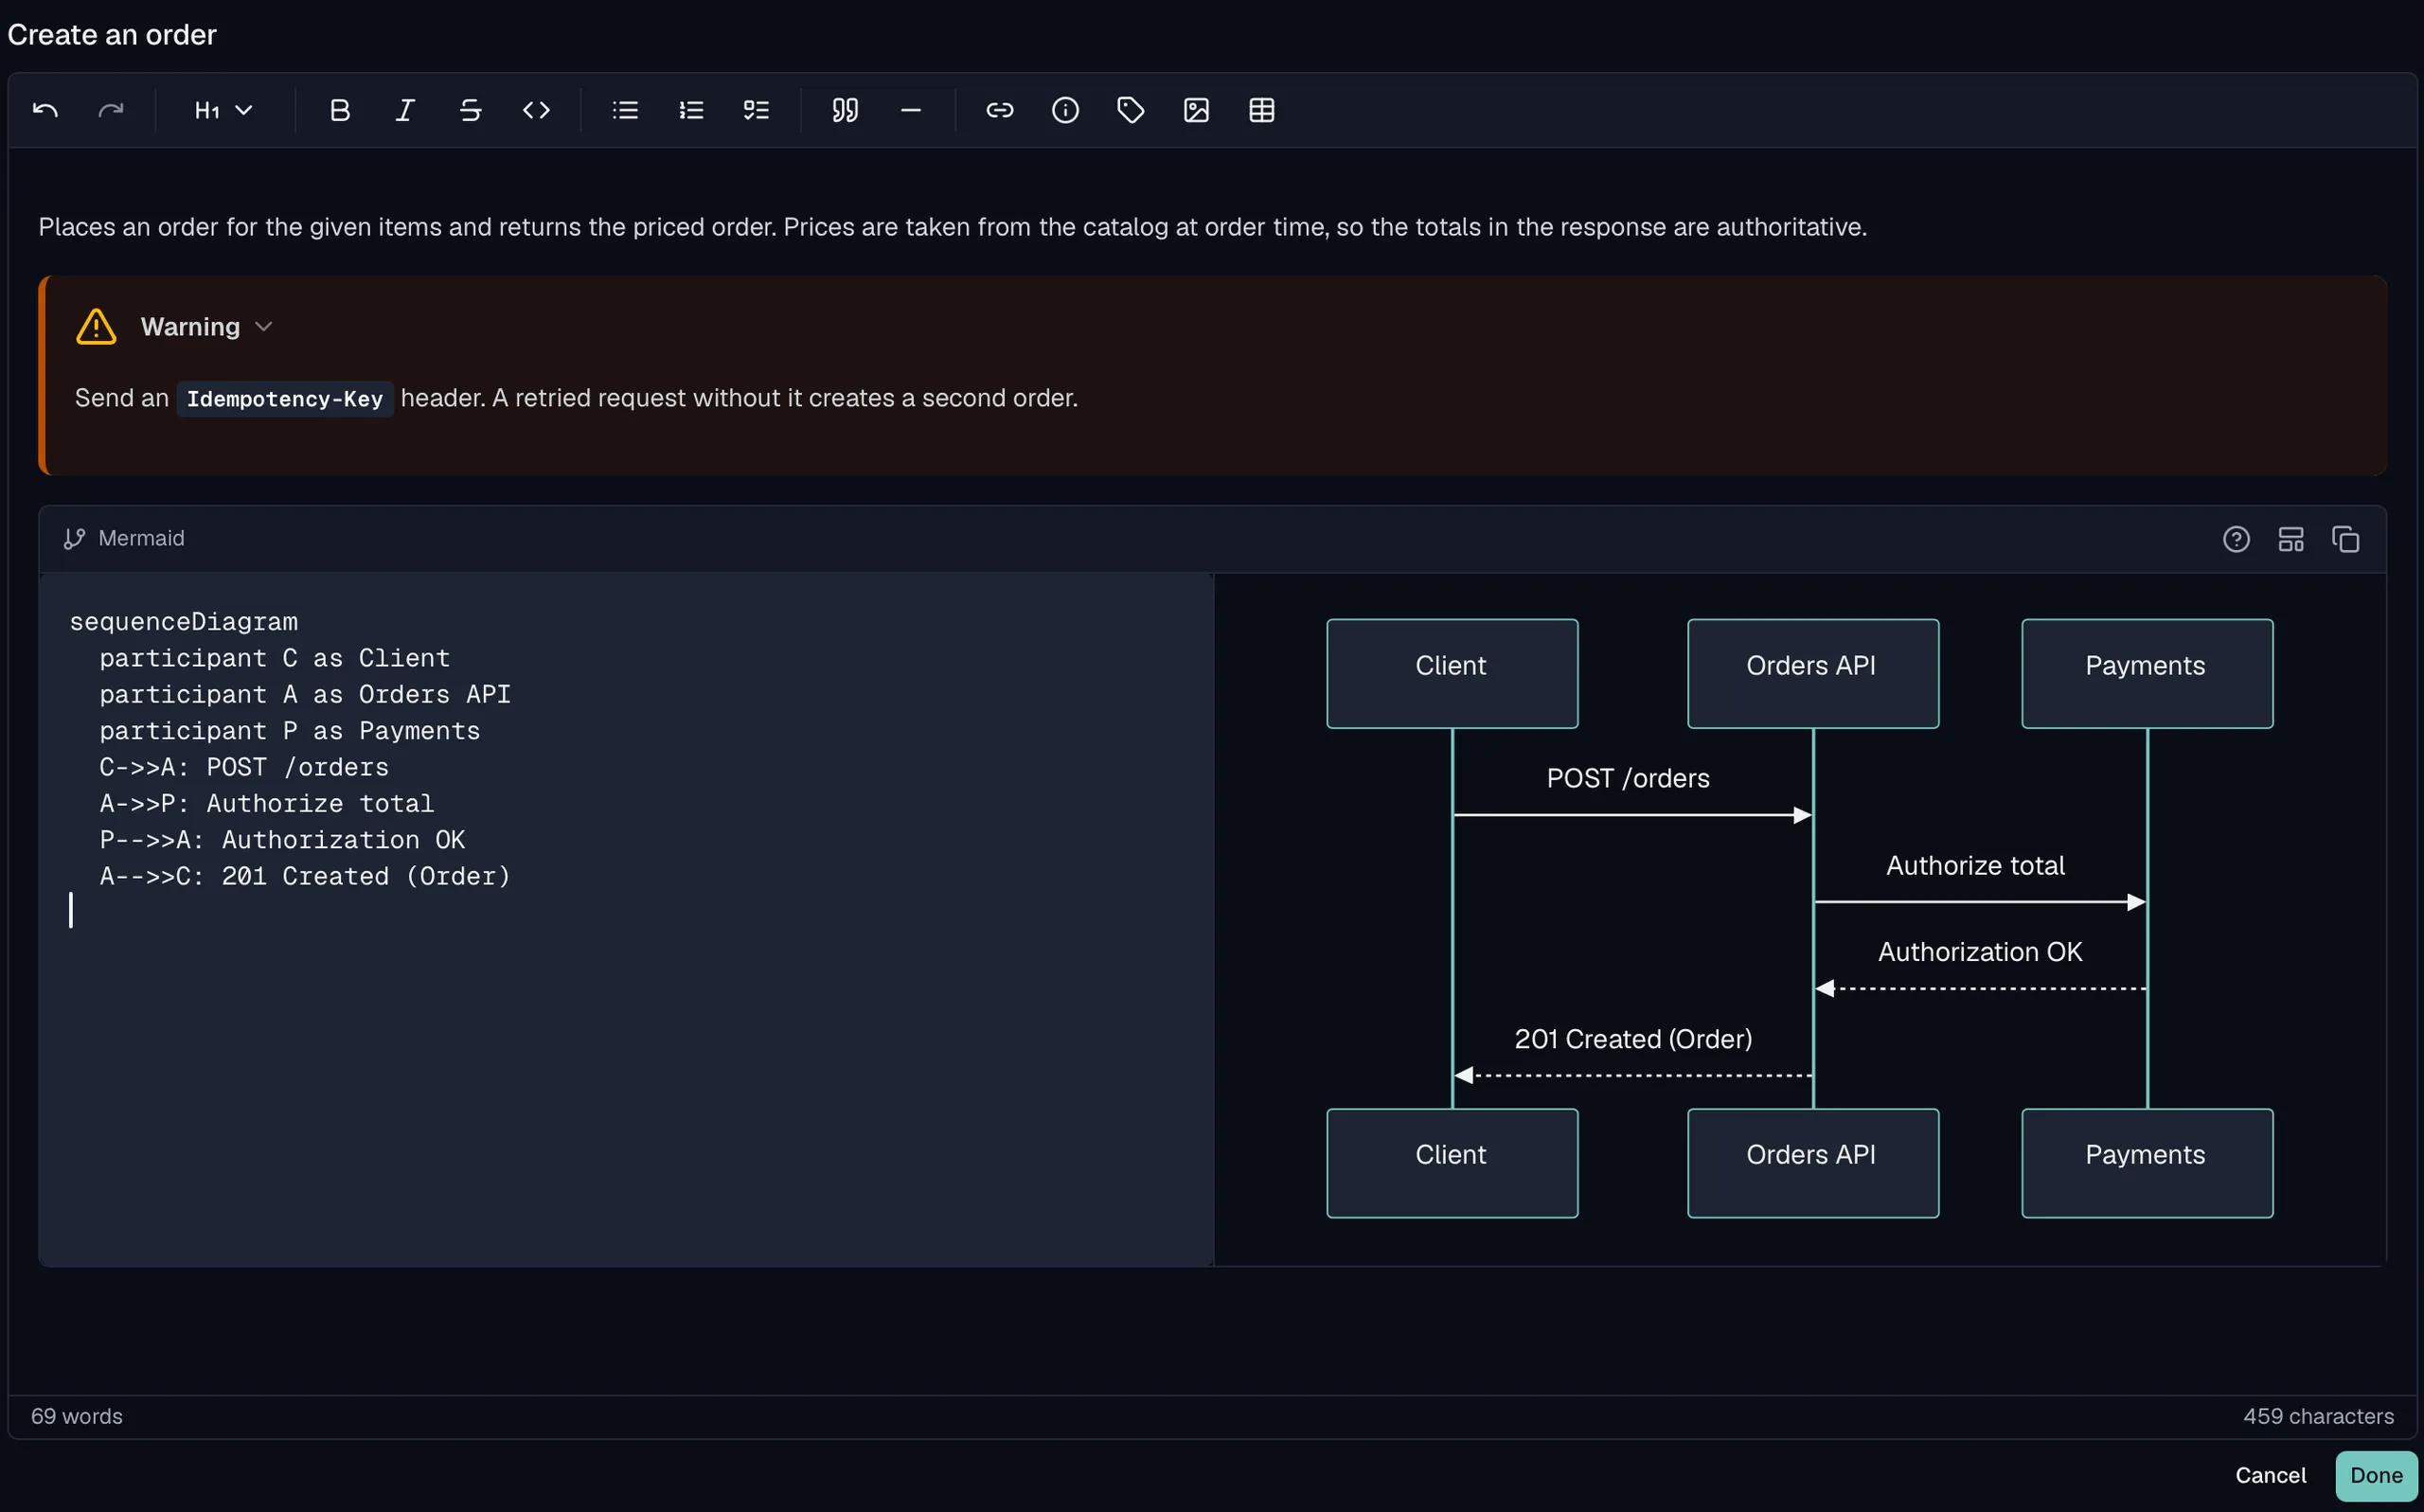This screenshot has width=2424, height=1512.
Task: Click the 'A->>P: Authorize total' line
Action: point(267,803)
